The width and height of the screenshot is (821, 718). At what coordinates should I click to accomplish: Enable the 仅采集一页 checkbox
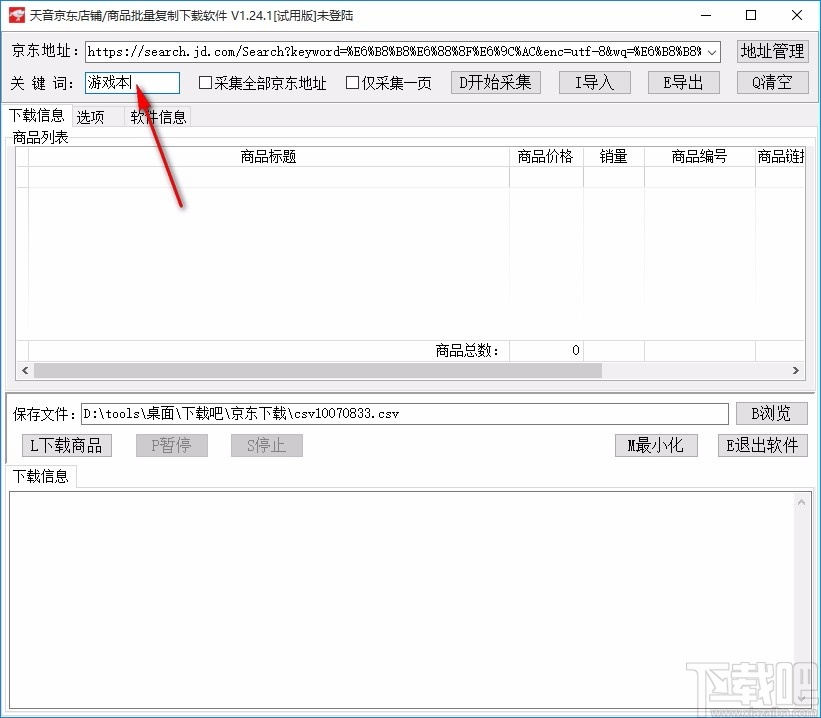point(352,84)
